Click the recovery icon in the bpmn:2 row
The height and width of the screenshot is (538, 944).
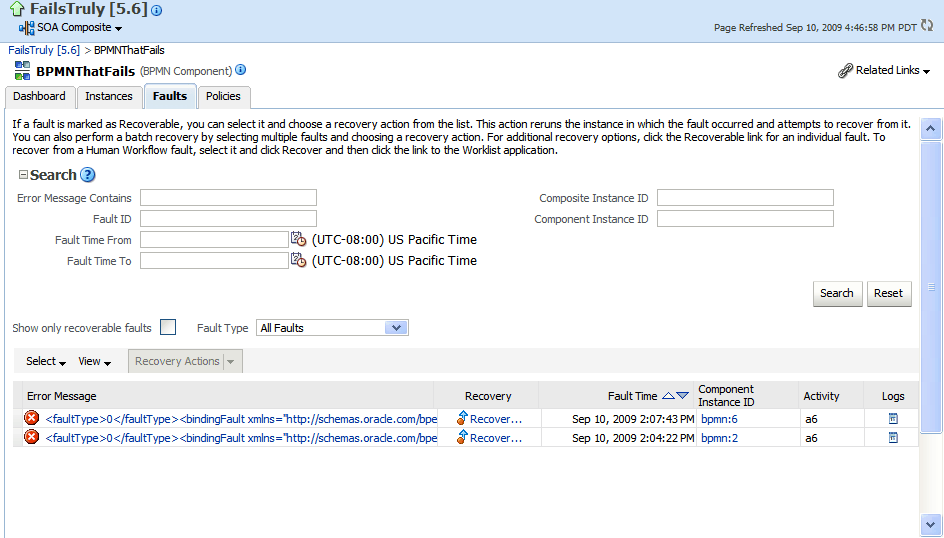(462, 438)
